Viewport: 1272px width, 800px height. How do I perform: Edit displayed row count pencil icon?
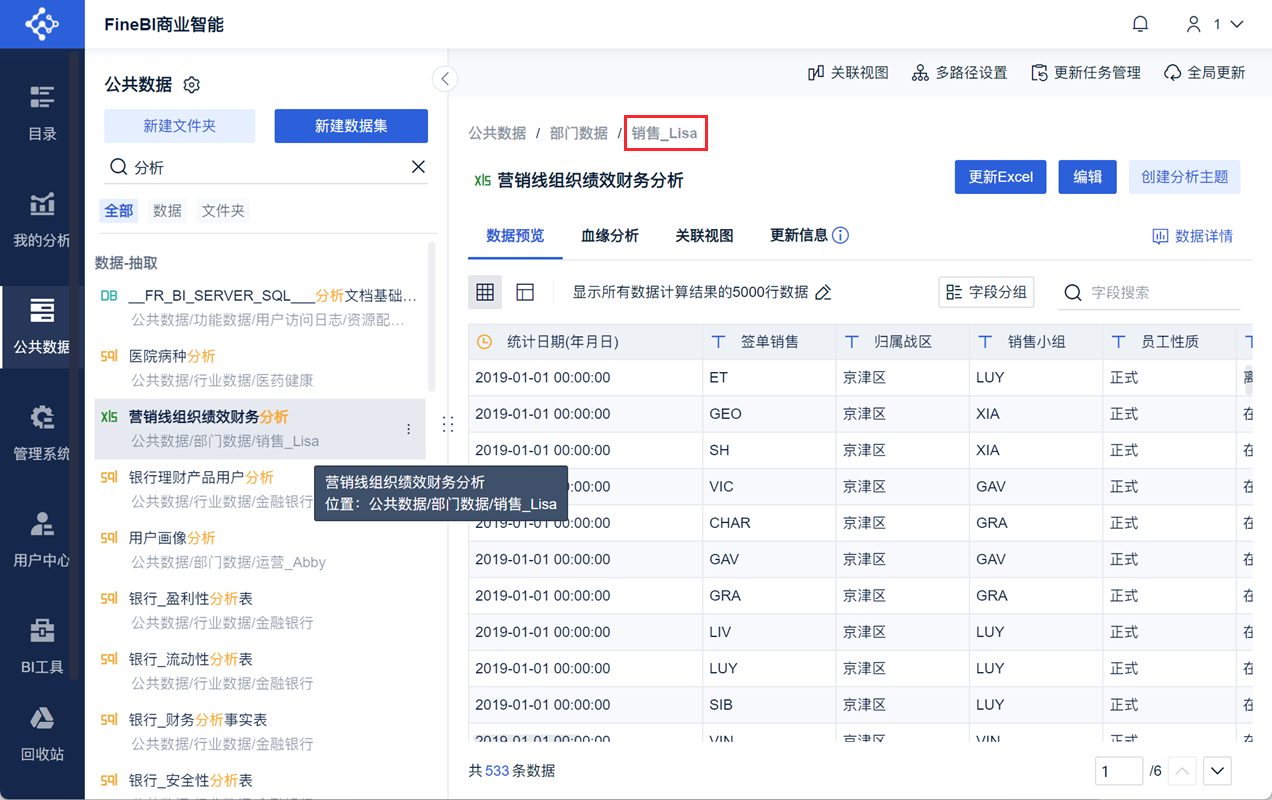click(823, 293)
